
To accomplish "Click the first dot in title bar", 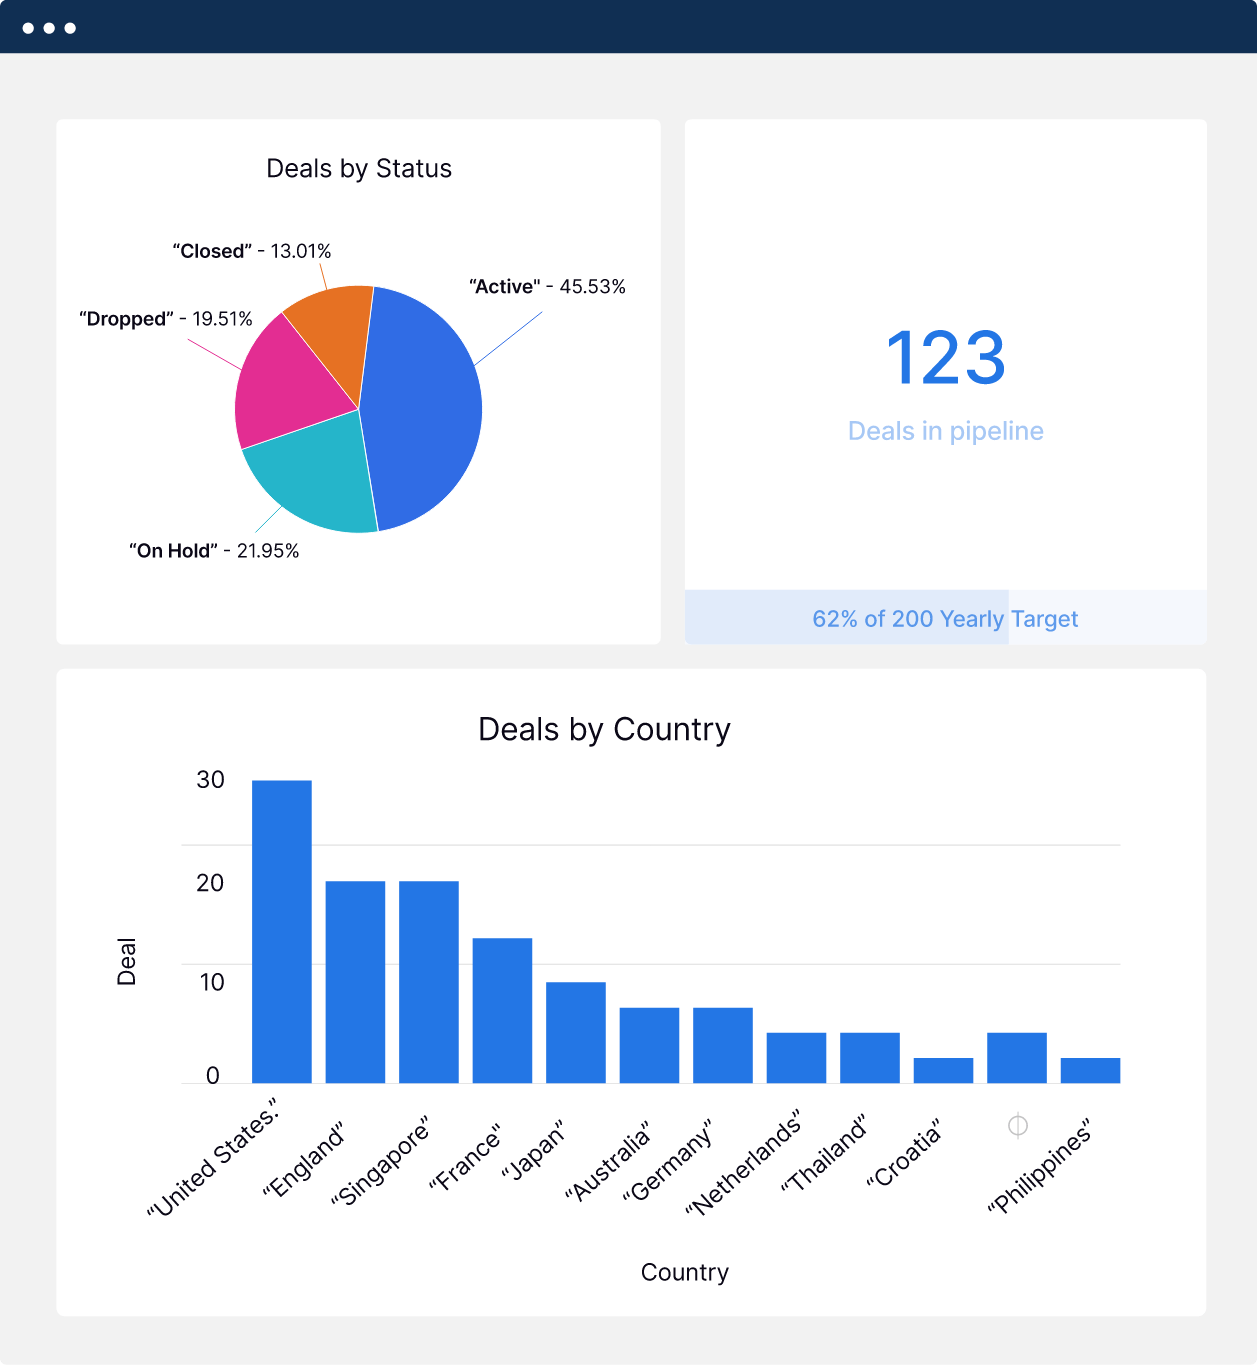I will (x=28, y=28).
